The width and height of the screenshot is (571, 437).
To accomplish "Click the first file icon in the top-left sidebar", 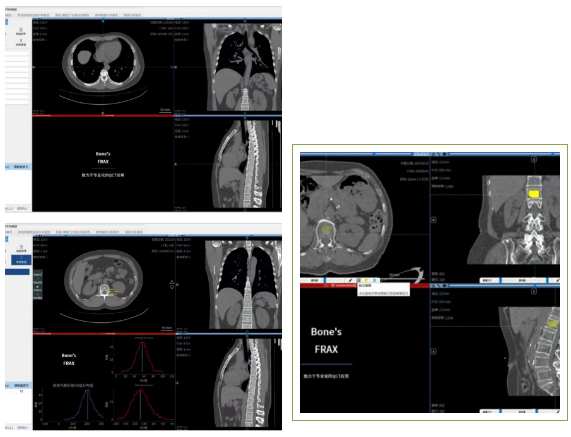I will (x=21, y=30).
